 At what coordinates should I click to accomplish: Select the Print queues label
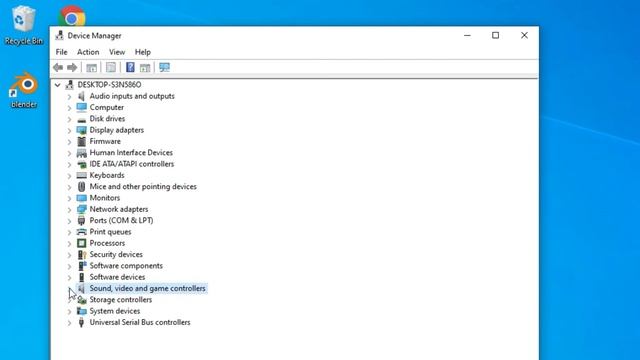(111, 232)
